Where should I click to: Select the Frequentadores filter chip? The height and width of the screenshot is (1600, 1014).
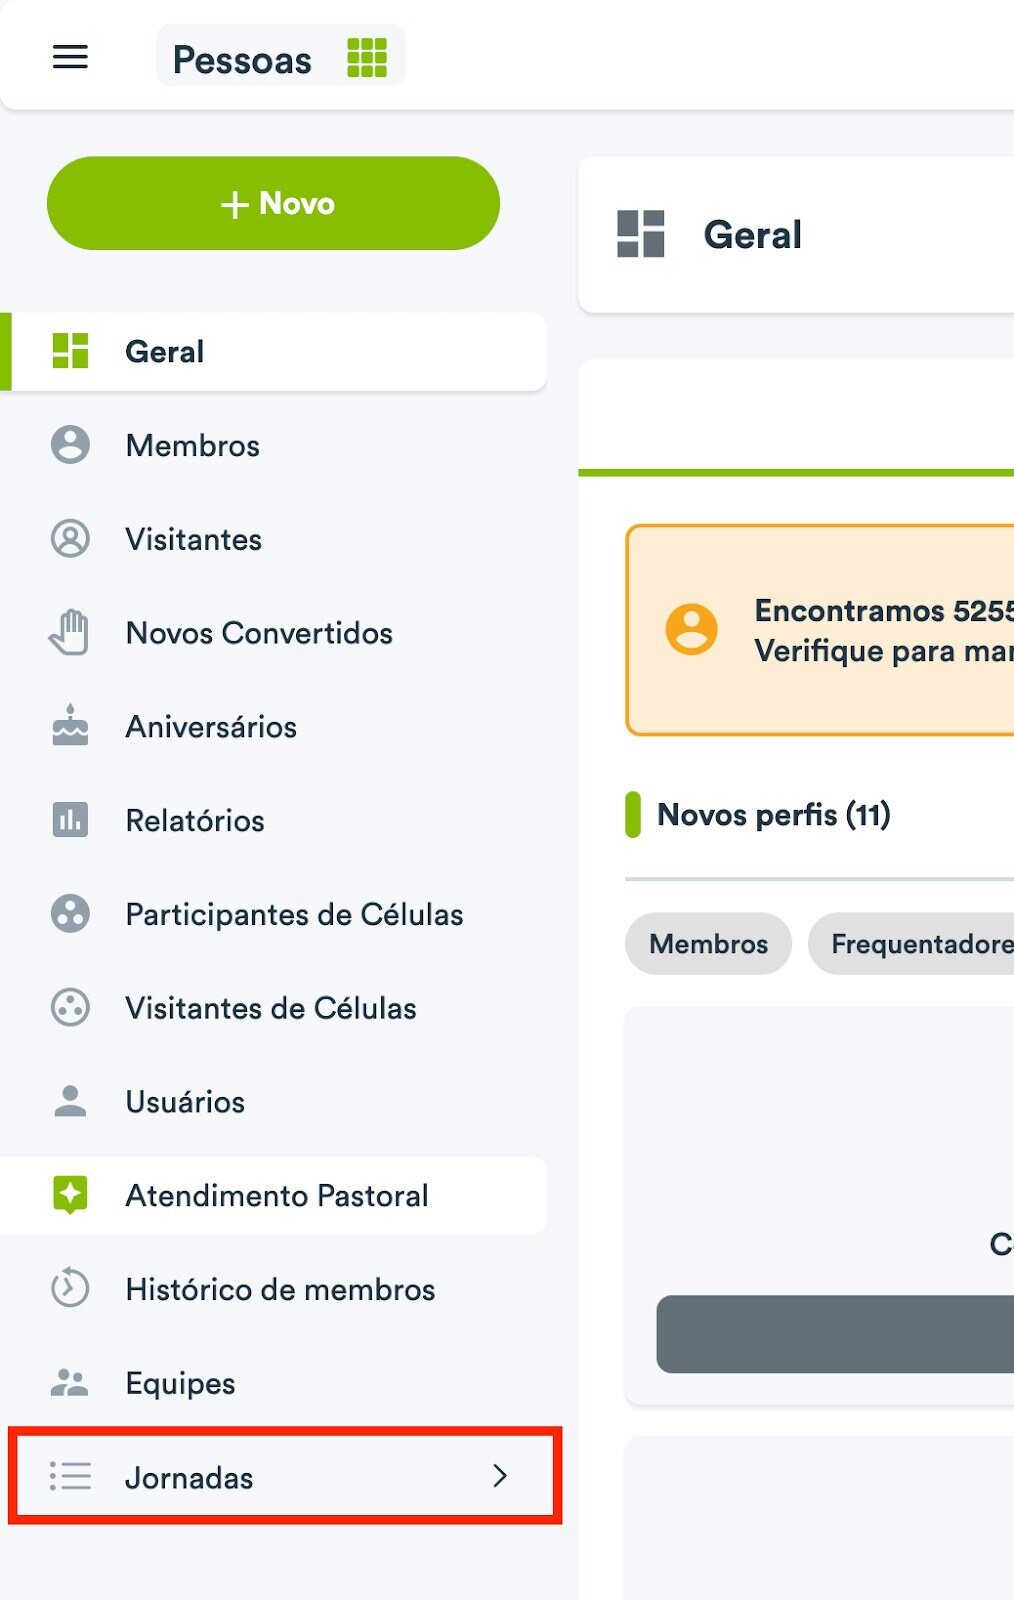911,943
